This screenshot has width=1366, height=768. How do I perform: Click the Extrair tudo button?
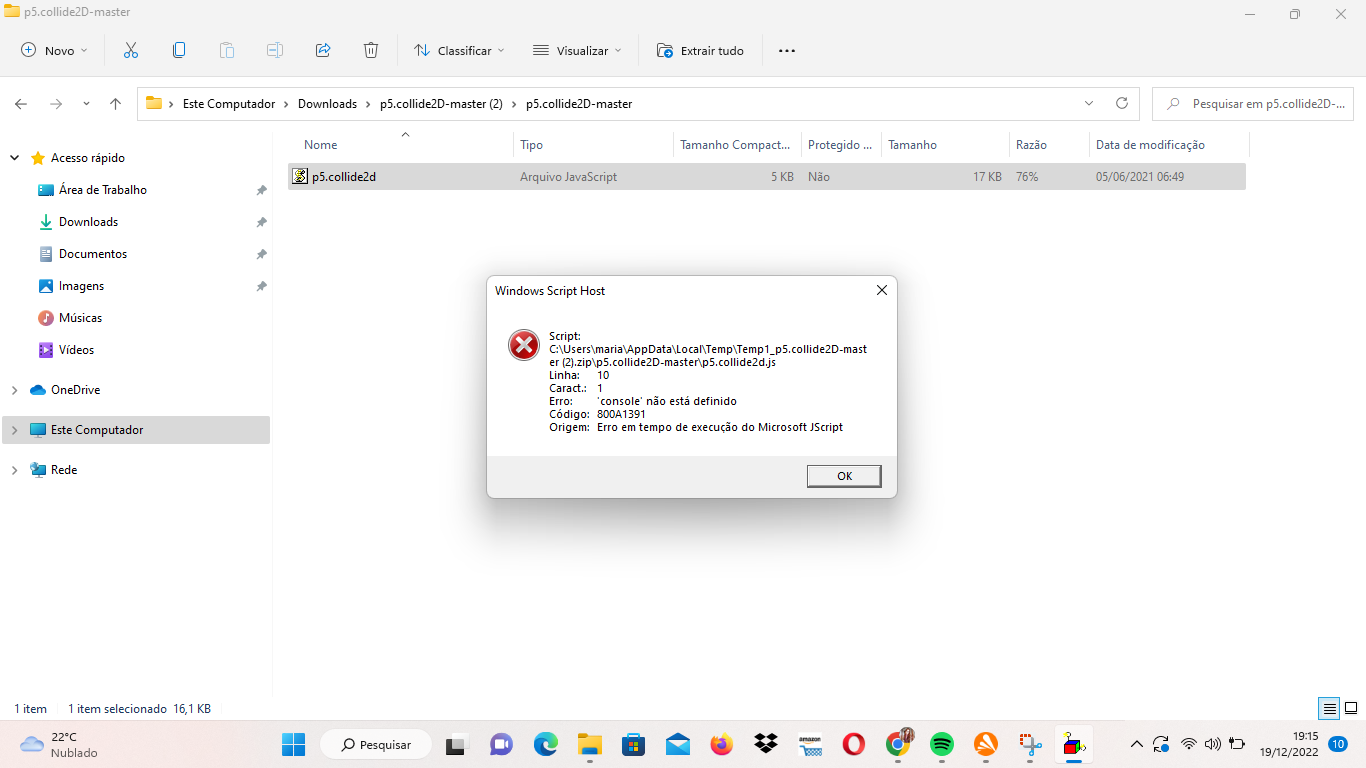click(700, 50)
